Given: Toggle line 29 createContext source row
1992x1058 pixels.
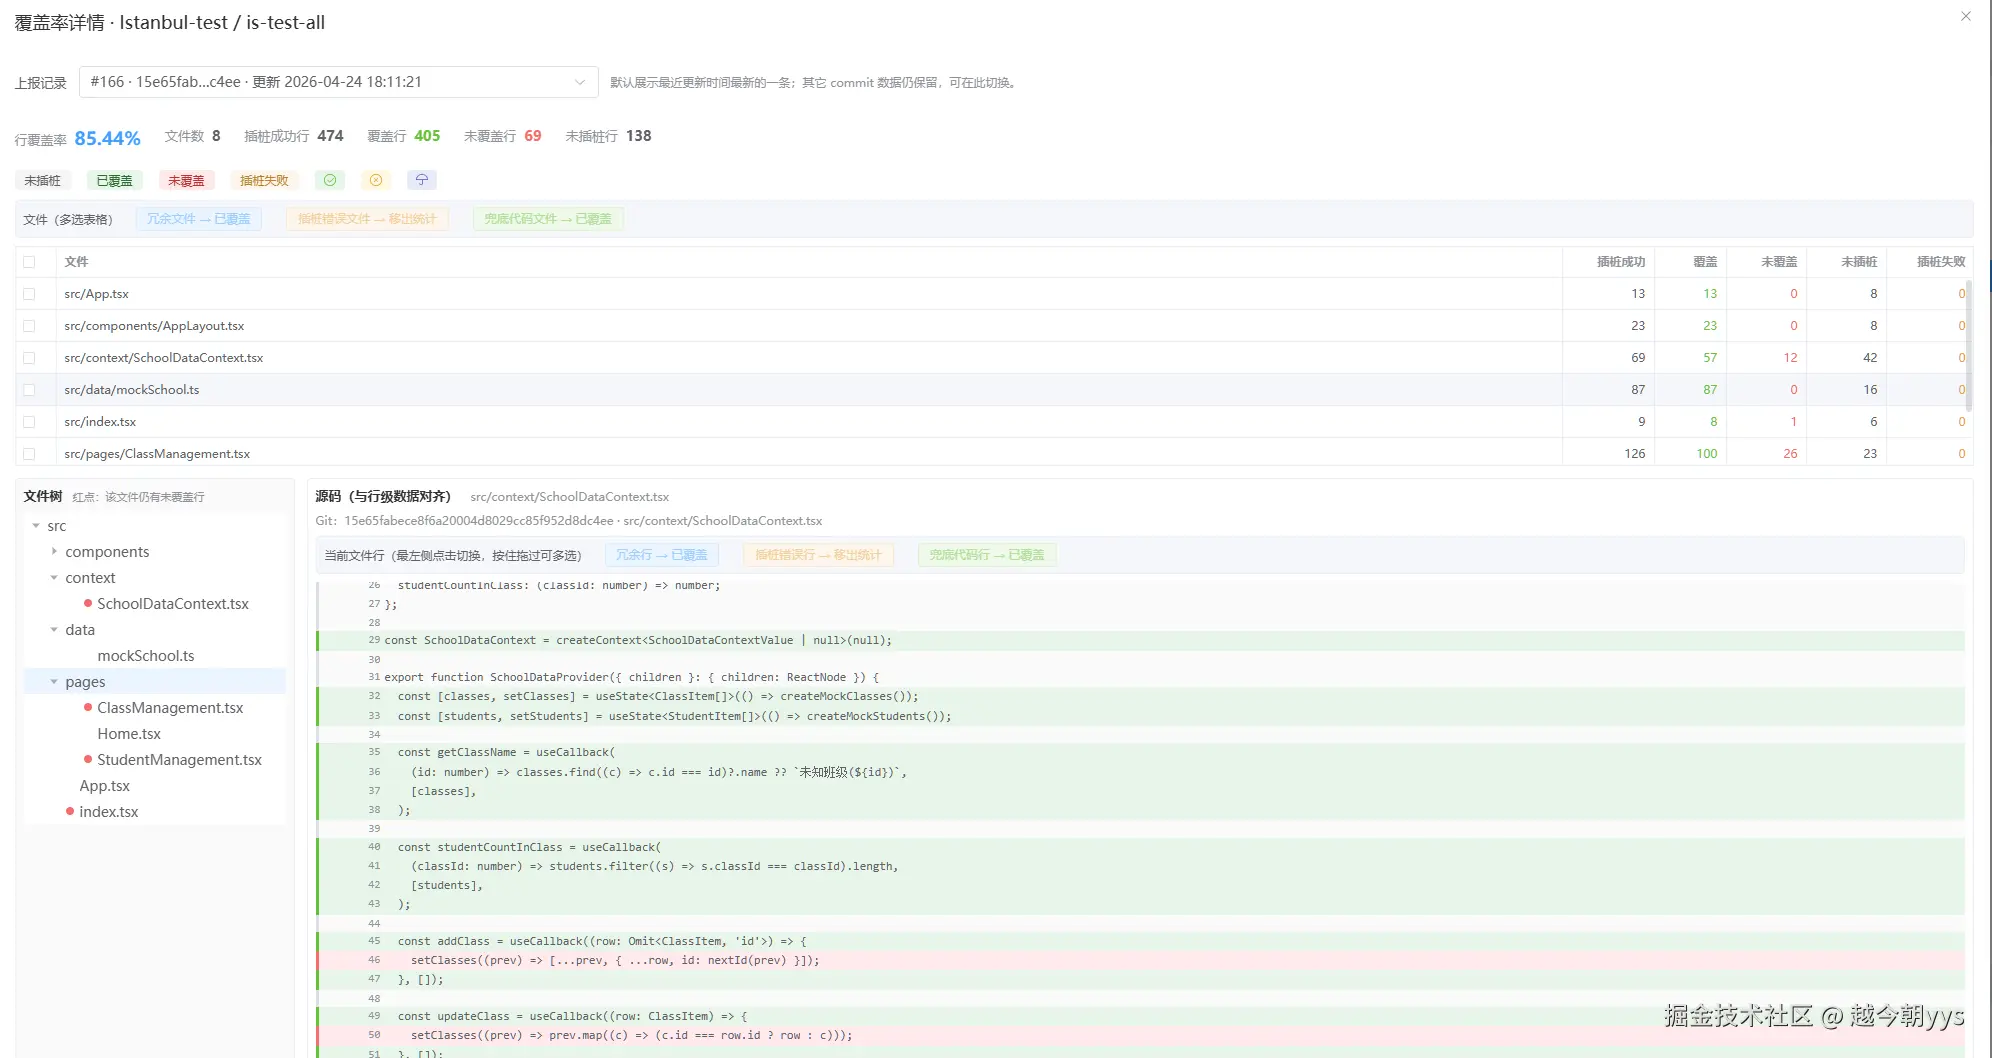Looking at the screenshot, I should [1140, 640].
